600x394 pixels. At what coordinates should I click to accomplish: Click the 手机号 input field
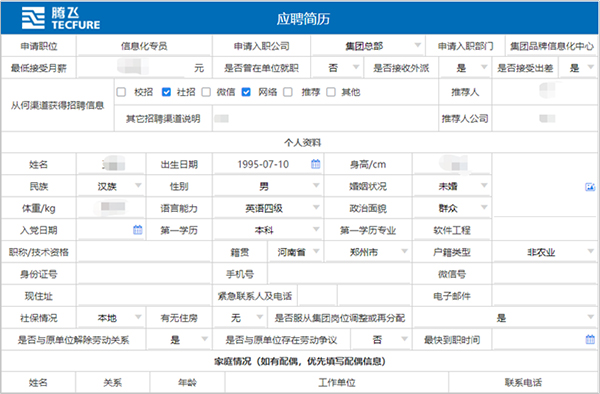click(x=339, y=274)
